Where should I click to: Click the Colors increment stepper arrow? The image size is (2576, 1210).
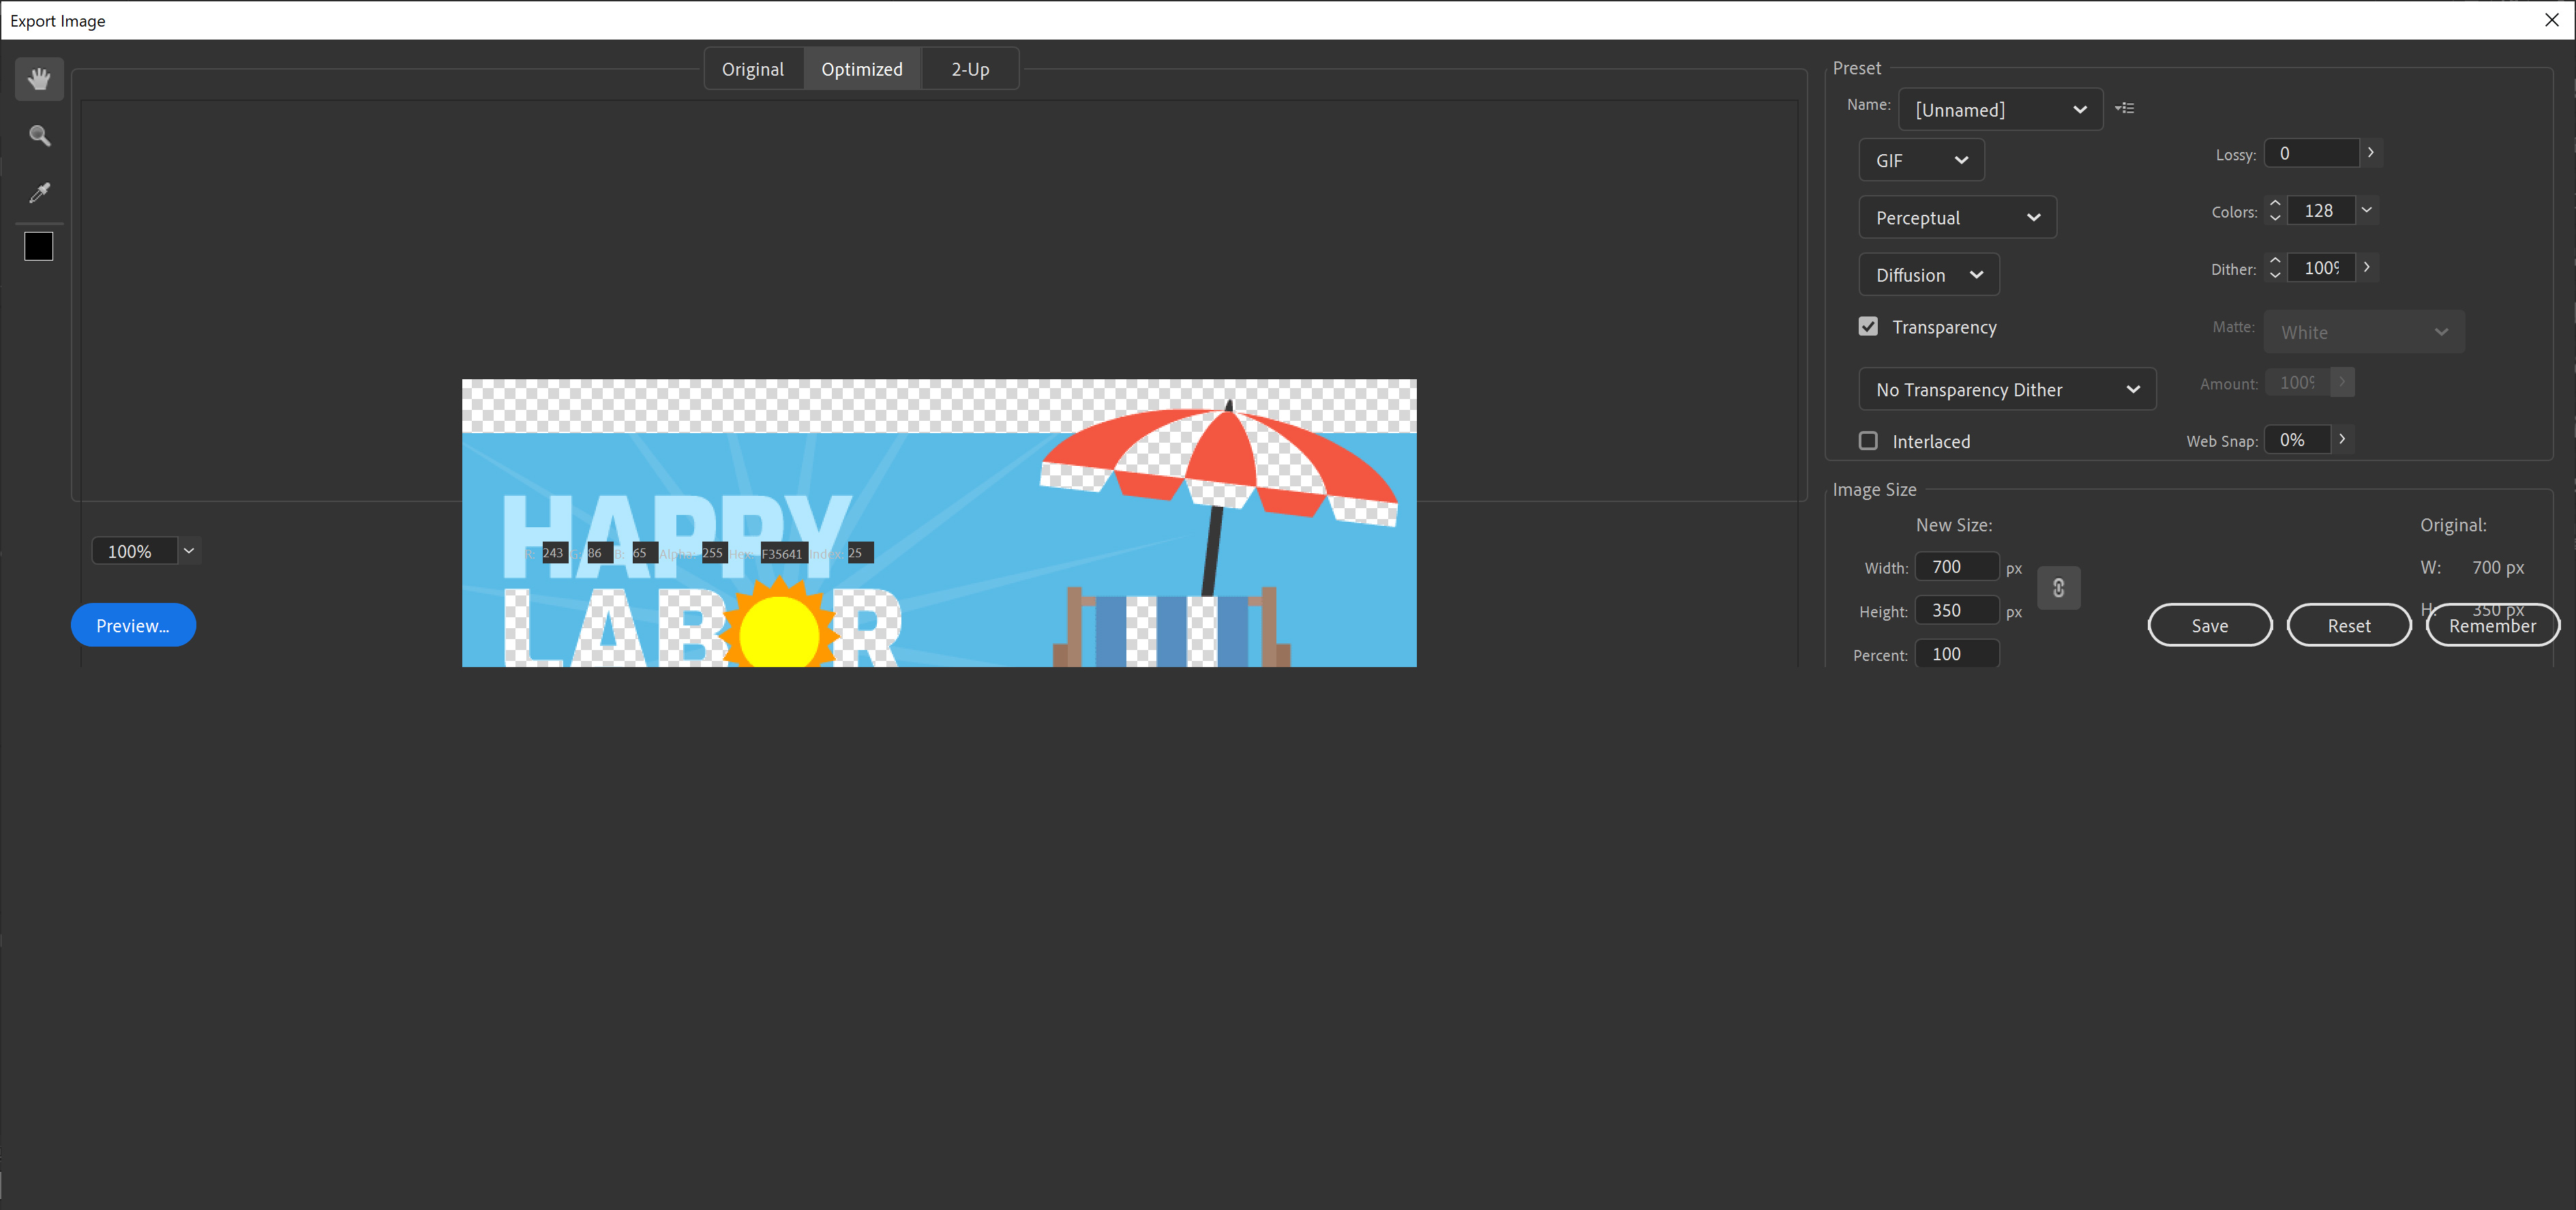(x=2275, y=204)
